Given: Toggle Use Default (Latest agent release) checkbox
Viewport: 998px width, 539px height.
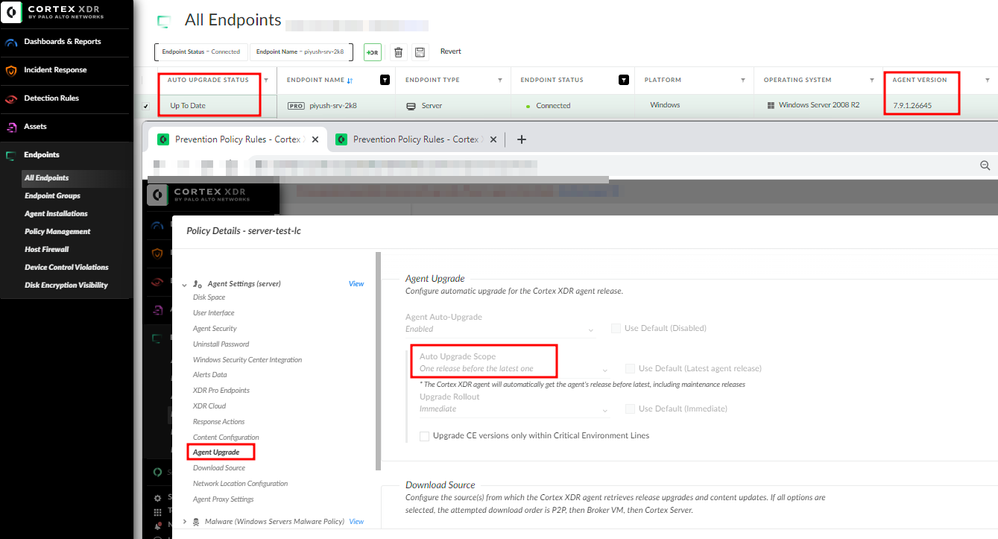Looking at the screenshot, I should point(629,368).
